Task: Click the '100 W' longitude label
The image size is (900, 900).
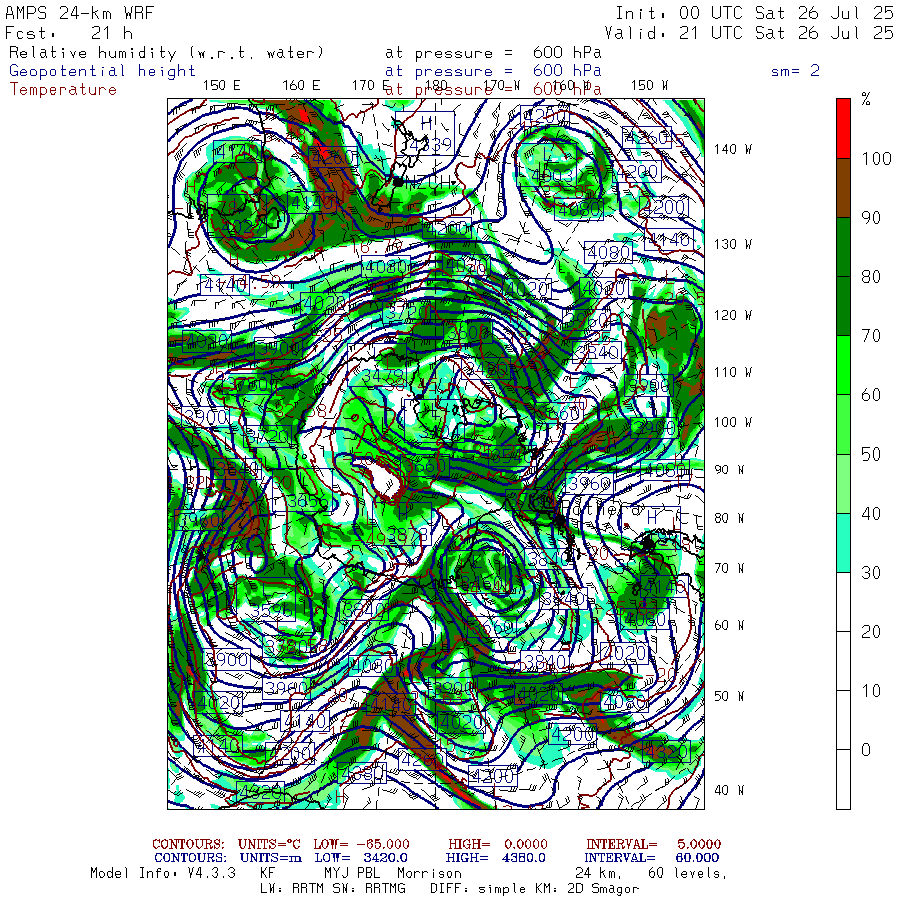Action: pyautogui.click(x=733, y=422)
